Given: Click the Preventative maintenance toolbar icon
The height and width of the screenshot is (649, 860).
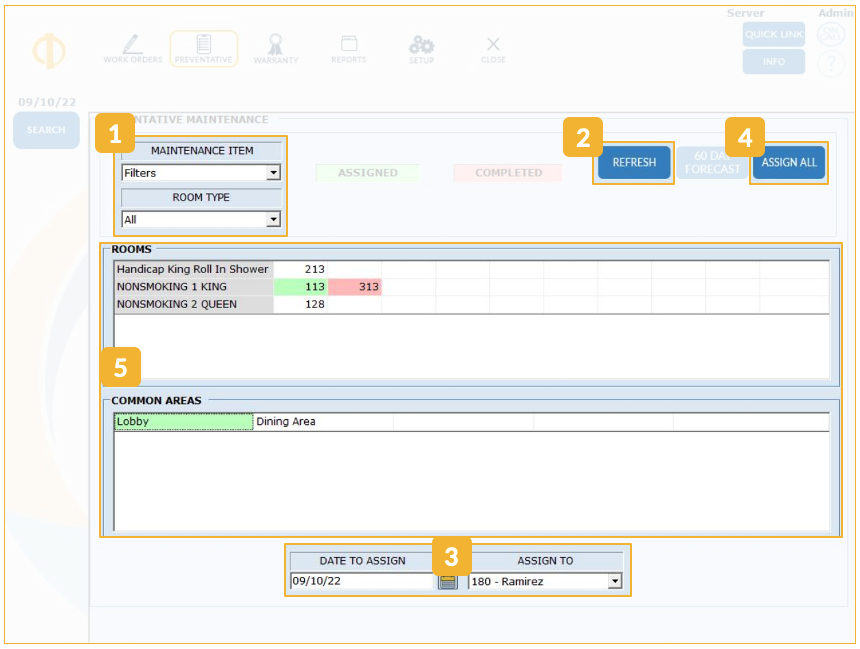Looking at the screenshot, I should [x=203, y=48].
